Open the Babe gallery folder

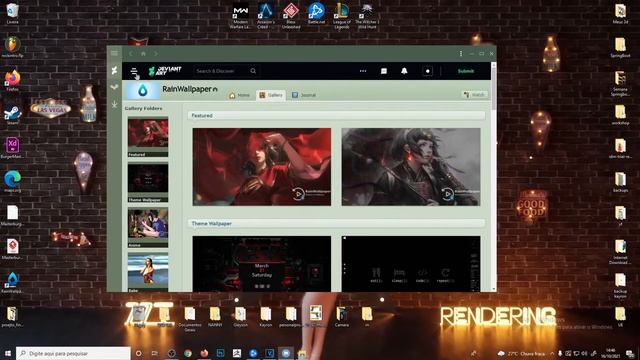pyautogui.click(x=148, y=272)
